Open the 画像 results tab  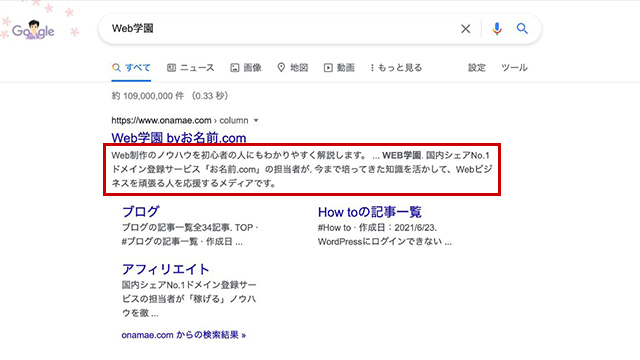pos(246,68)
